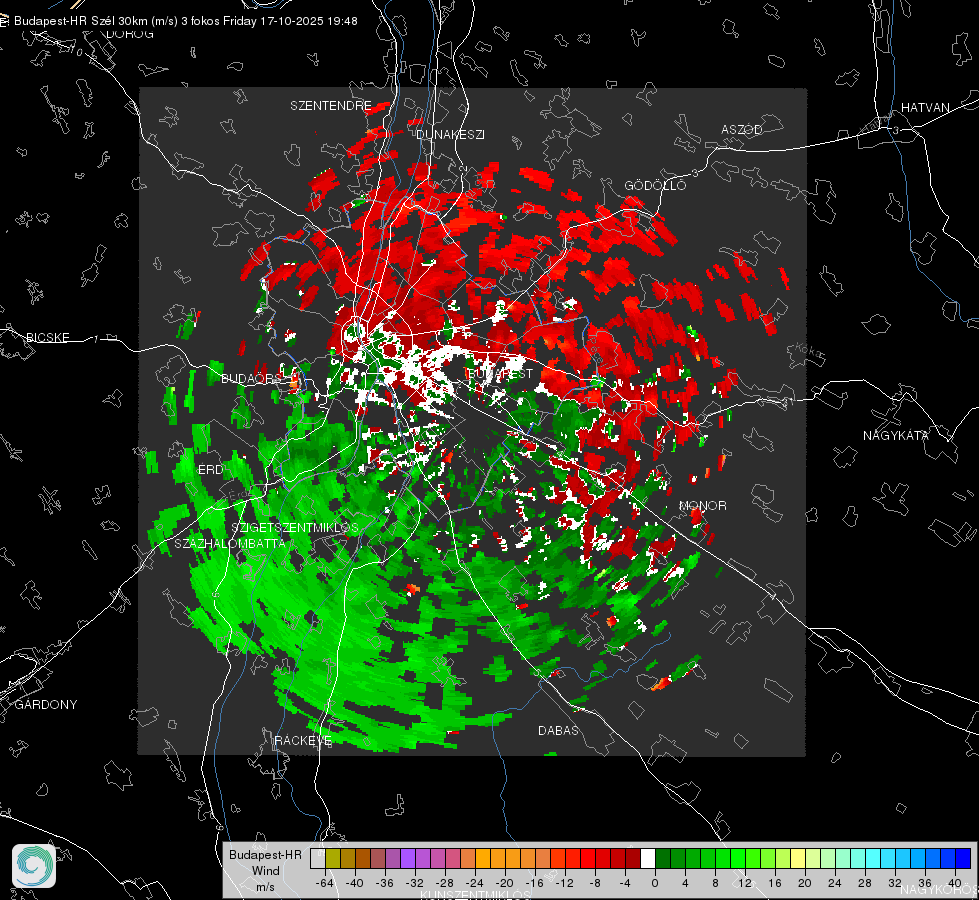Click the BUDAPEST label at radar center
This screenshot has width=979, height=900.
coord(500,373)
